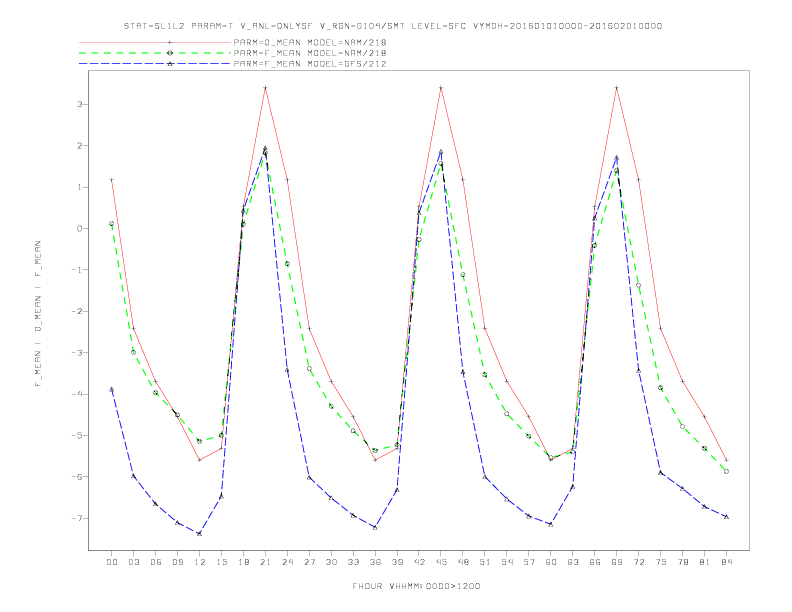Image resolution: width=792 pixels, height=612 pixels.
Task: Select legend entry PARM=F_MEAN MODEL=GFS/212
Action: pyautogui.click(x=310, y=64)
